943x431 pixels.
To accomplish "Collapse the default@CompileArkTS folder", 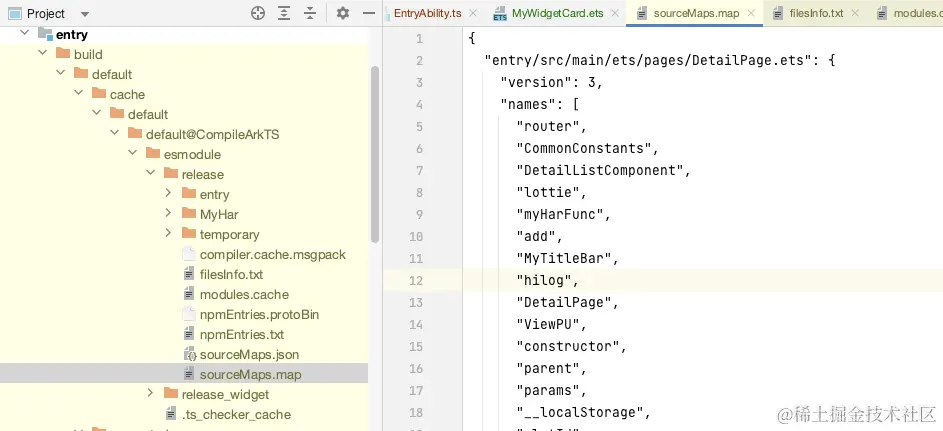I will pos(114,133).
